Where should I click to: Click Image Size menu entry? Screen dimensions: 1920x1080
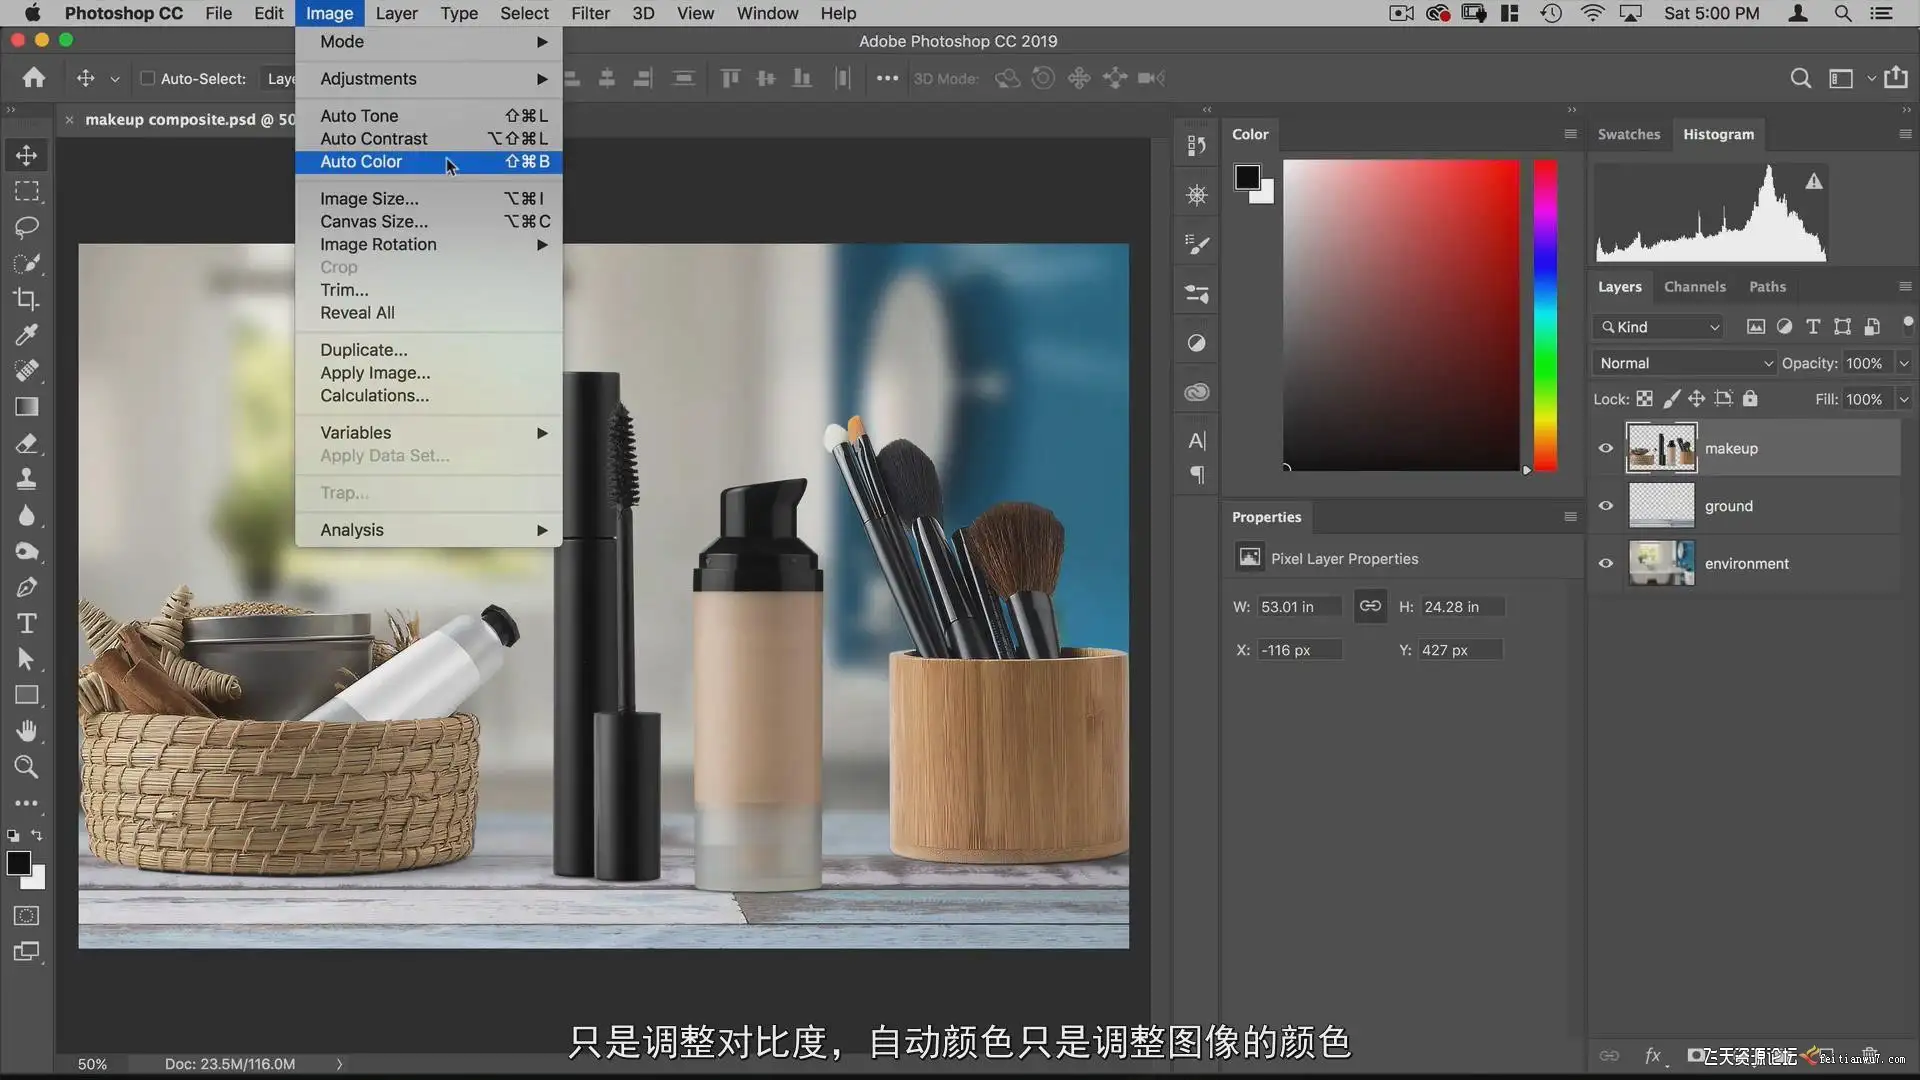[x=369, y=199]
